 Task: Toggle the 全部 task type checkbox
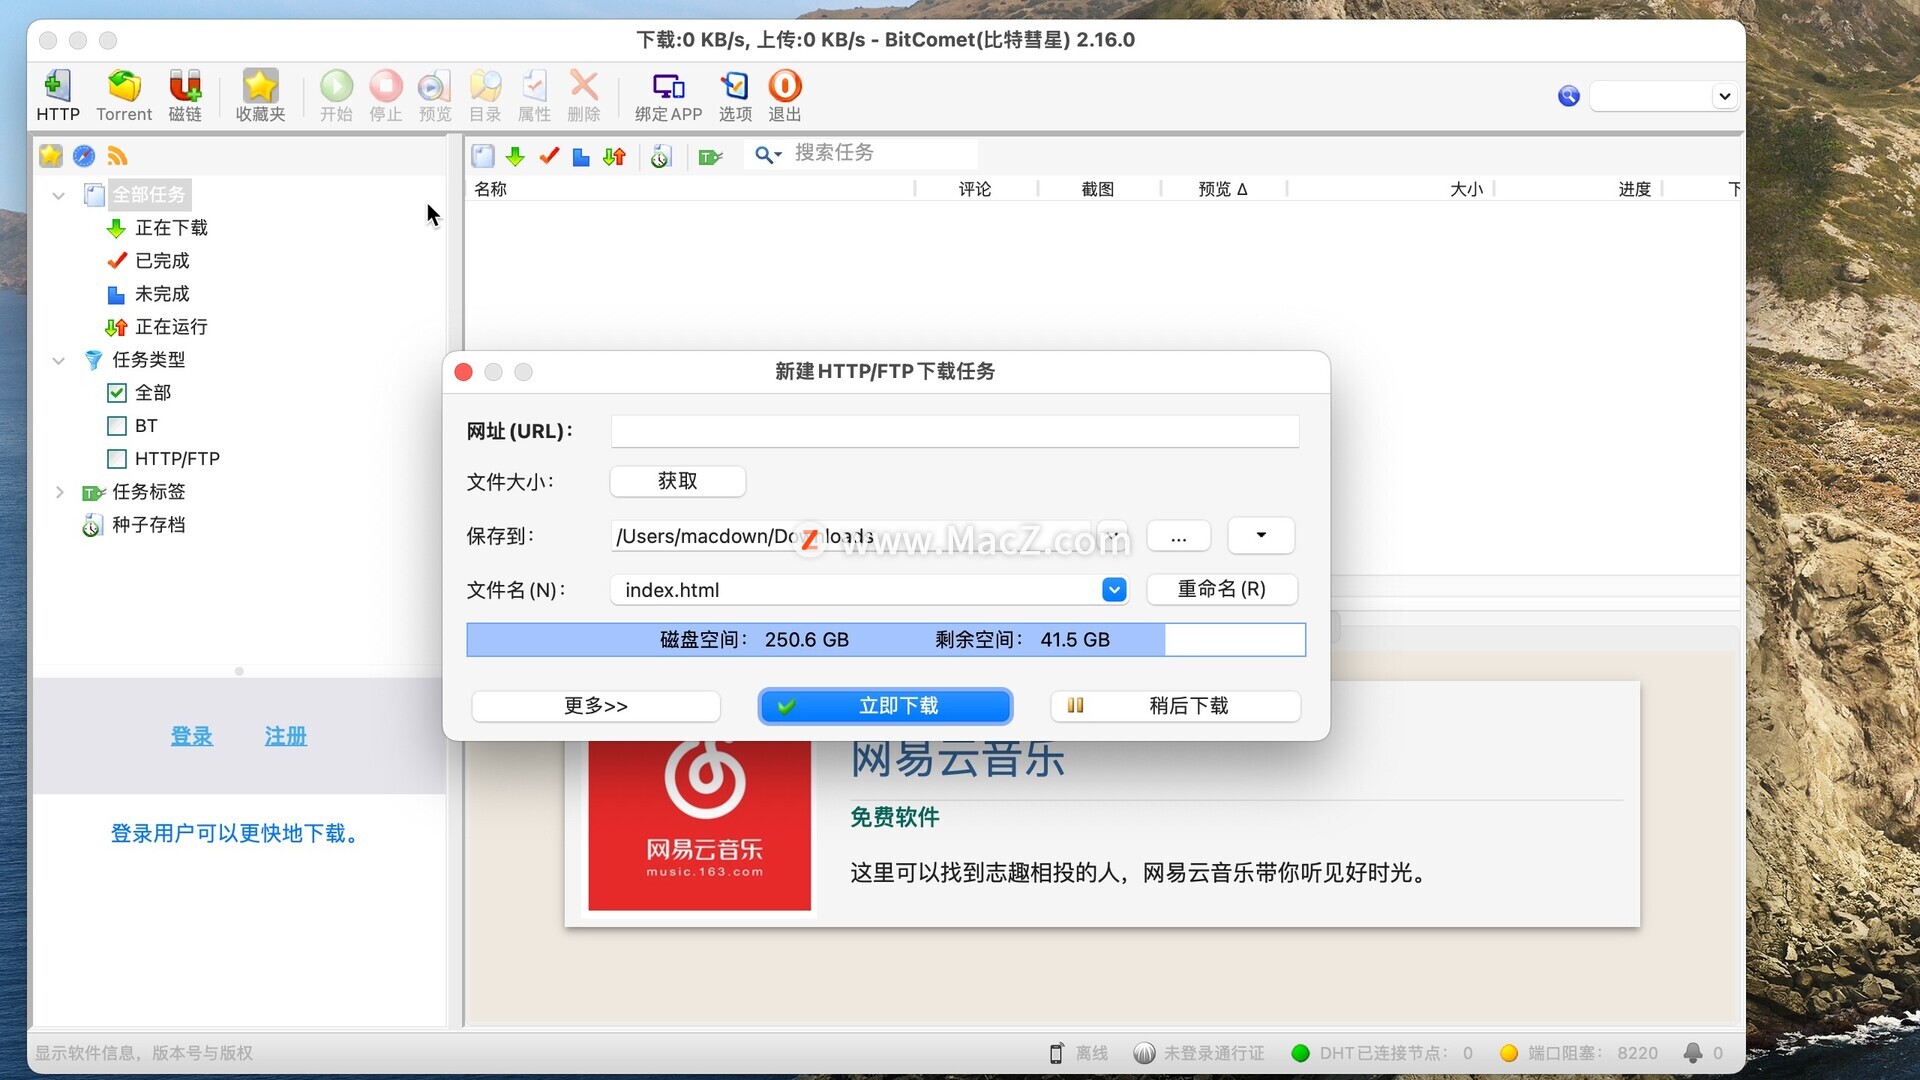(117, 393)
